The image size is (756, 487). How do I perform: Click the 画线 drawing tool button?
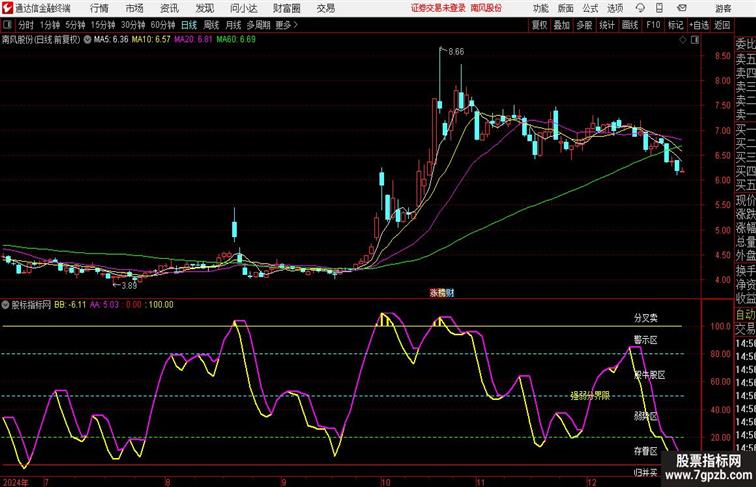coord(630,25)
